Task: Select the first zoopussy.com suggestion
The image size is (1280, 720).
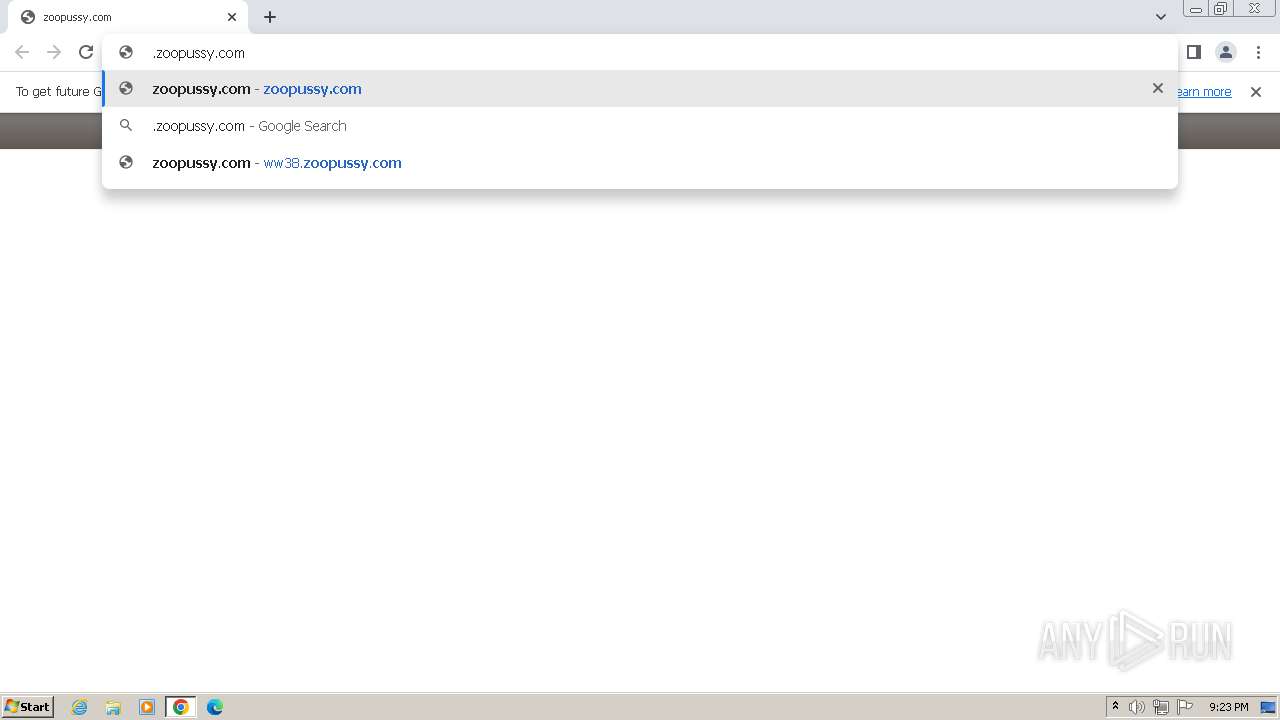Action: click(640, 89)
